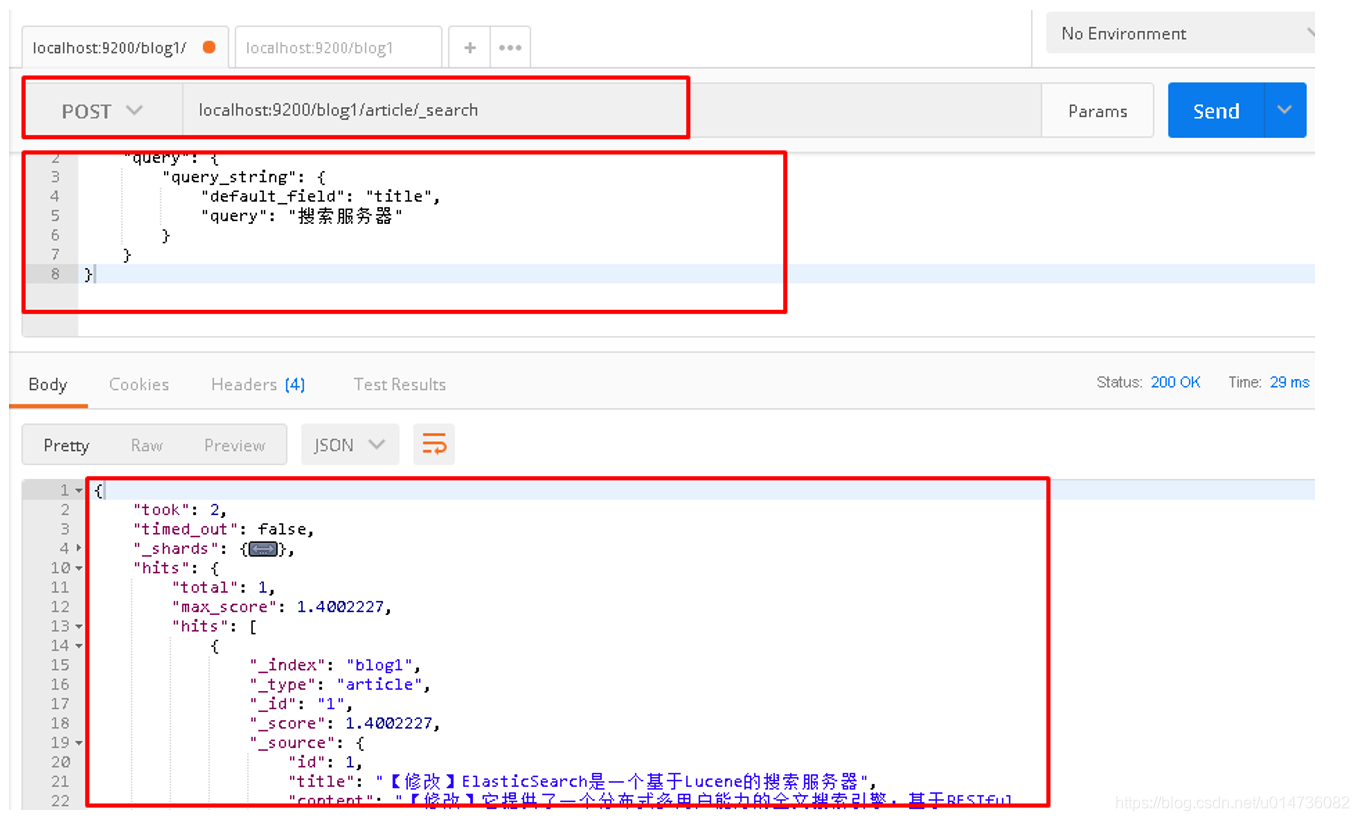Send the request with Send button
Viewport: 1359px width, 821px height.
(1216, 111)
